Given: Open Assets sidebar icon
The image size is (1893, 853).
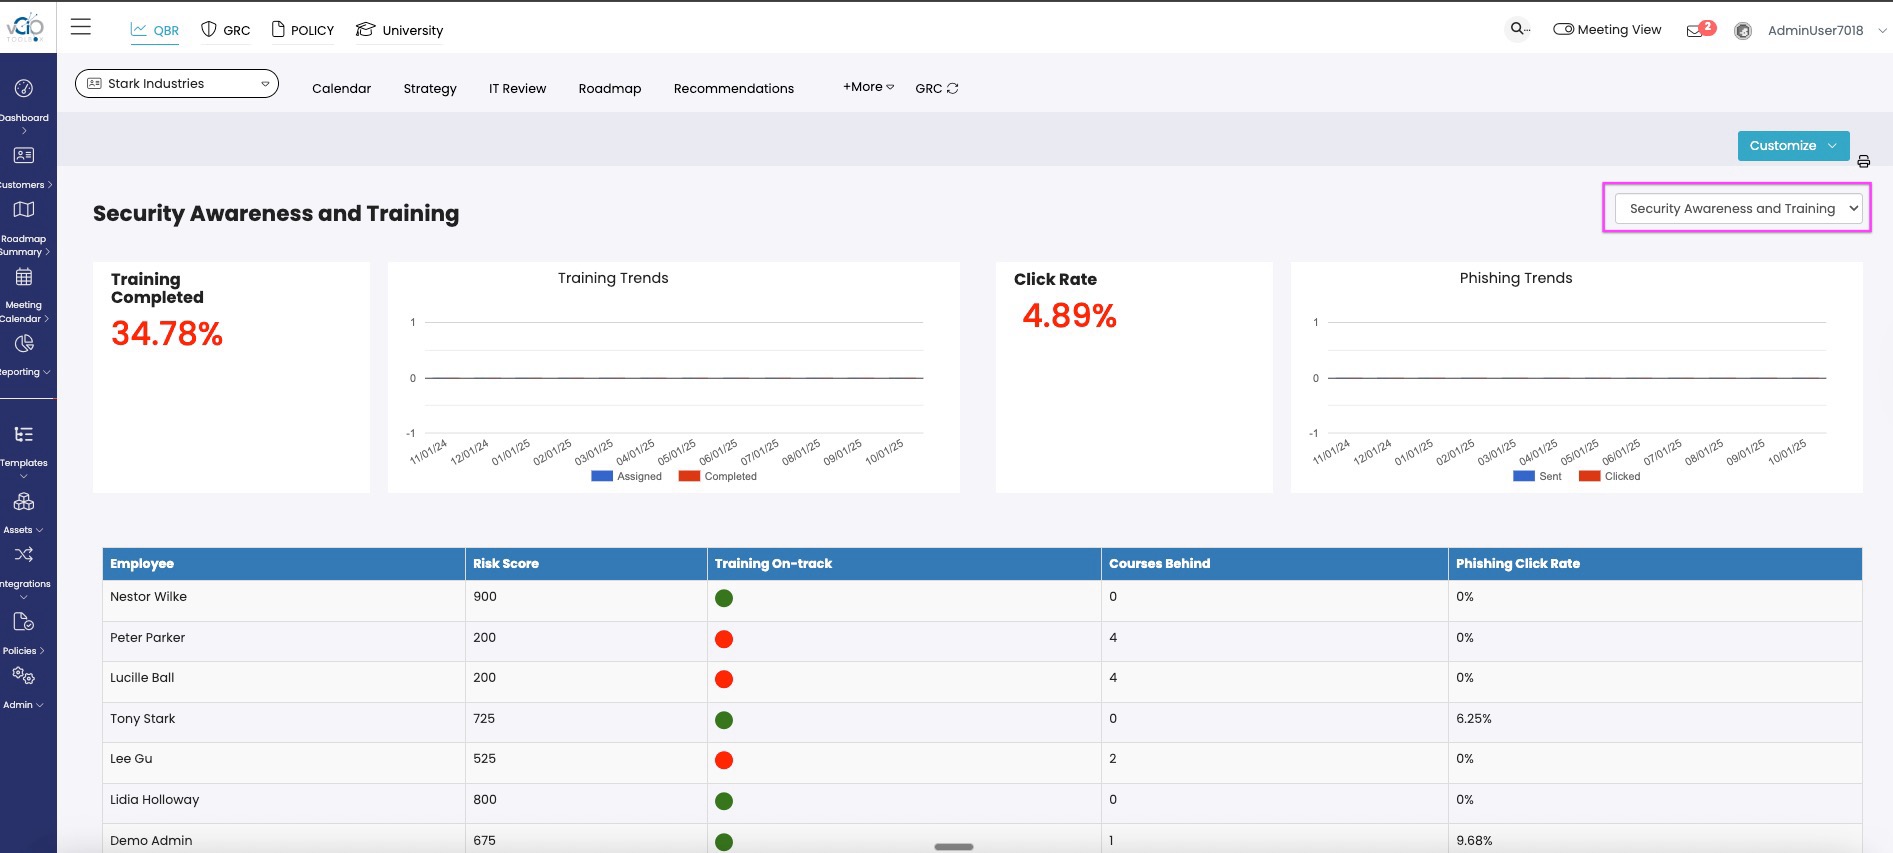Looking at the screenshot, I should coord(24,501).
